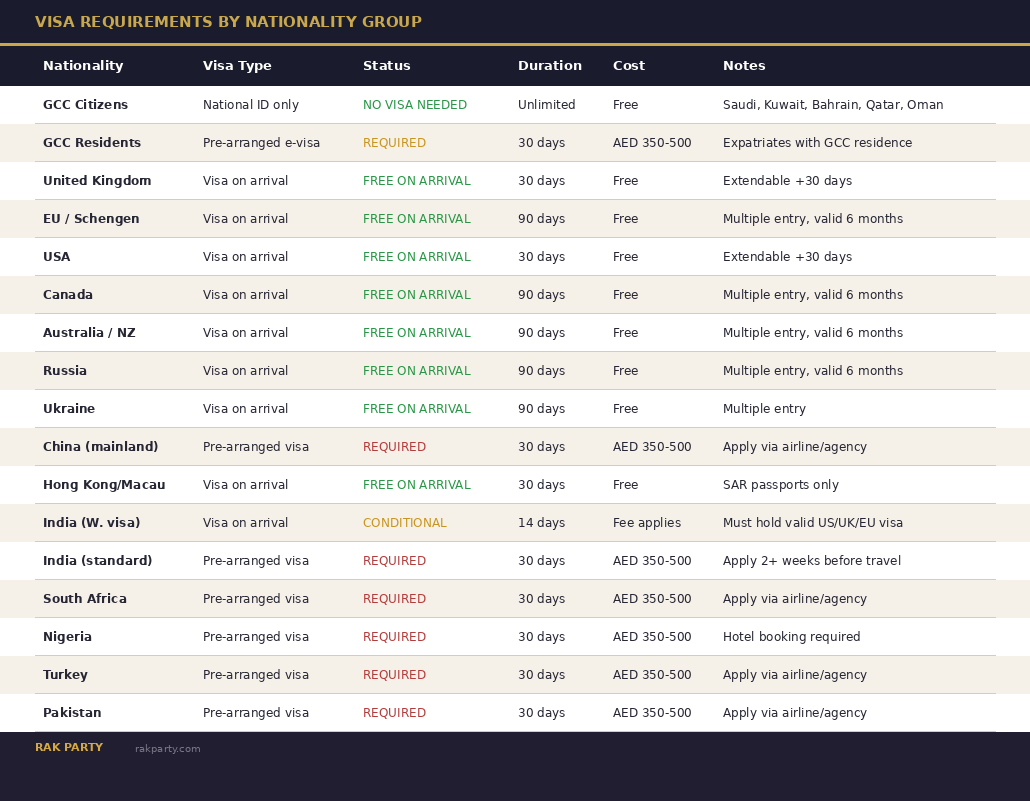
Task: Click the EU / Schengen nationality cell
Action: 91,219
